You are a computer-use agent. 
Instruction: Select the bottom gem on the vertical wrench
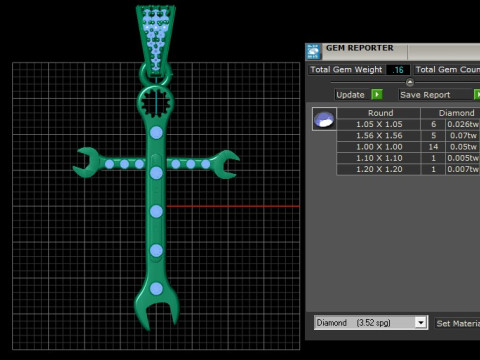coord(156,289)
